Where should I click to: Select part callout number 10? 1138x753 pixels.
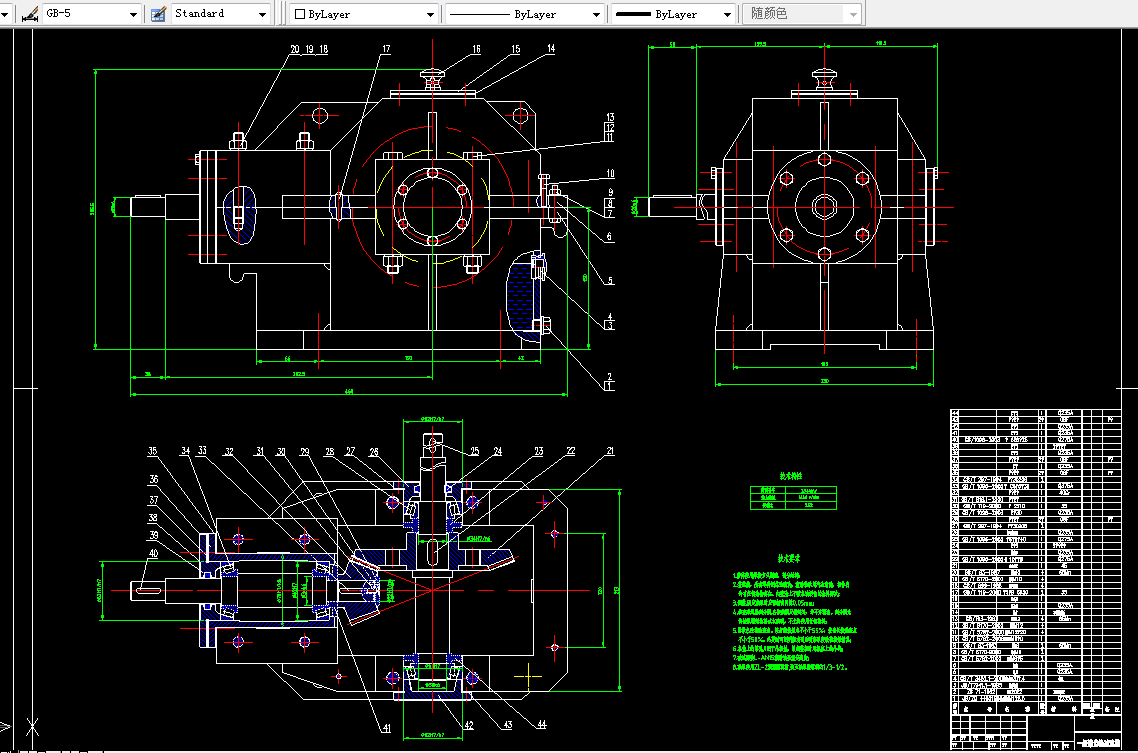point(610,173)
